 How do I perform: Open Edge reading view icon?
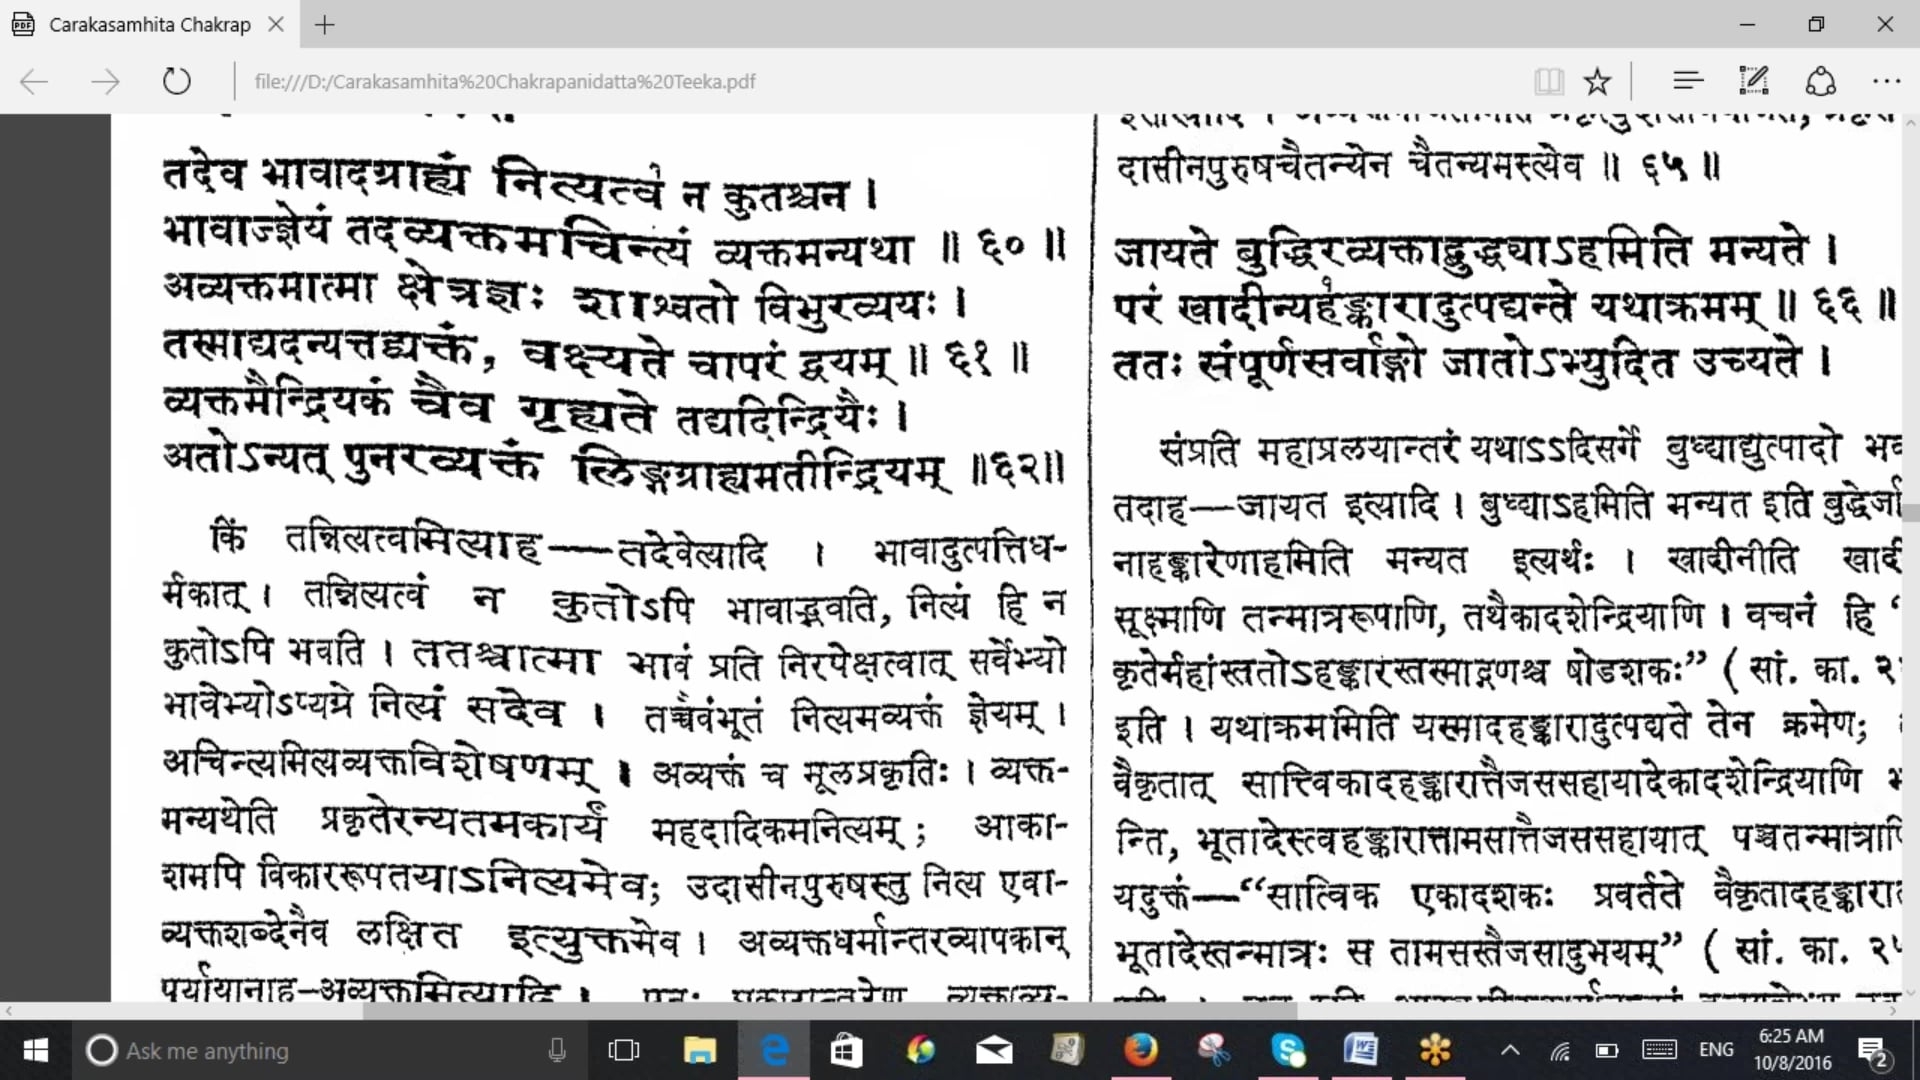click(x=1548, y=81)
